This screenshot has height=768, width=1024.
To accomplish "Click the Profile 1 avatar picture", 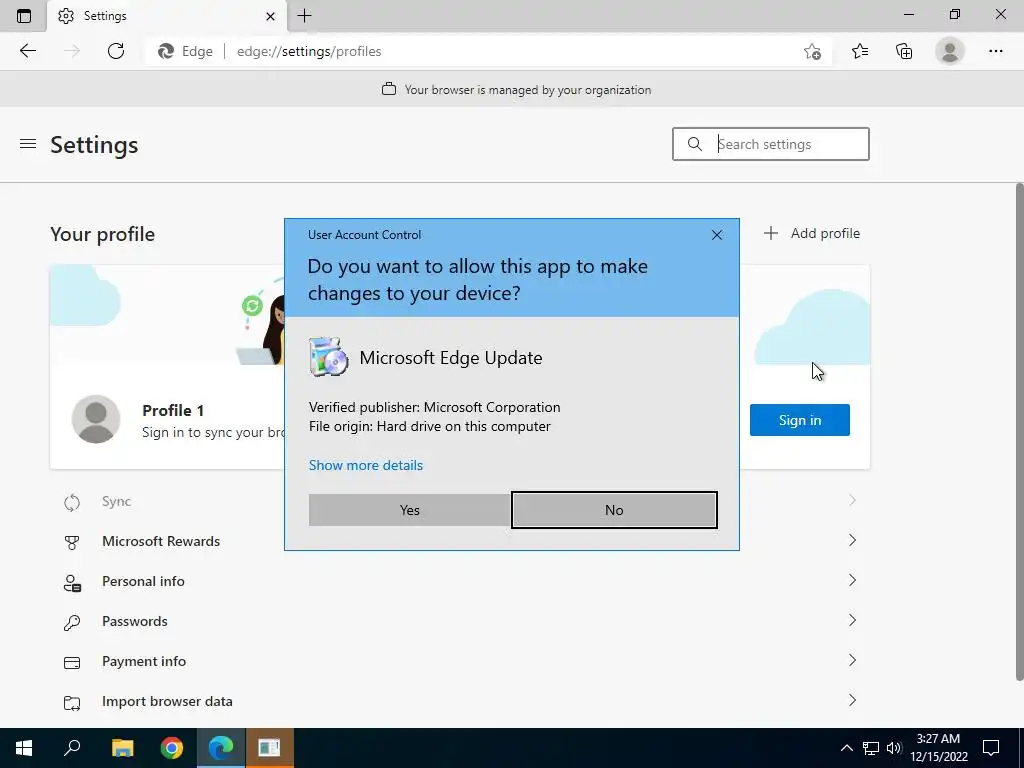I will pyautogui.click(x=96, y=419).
